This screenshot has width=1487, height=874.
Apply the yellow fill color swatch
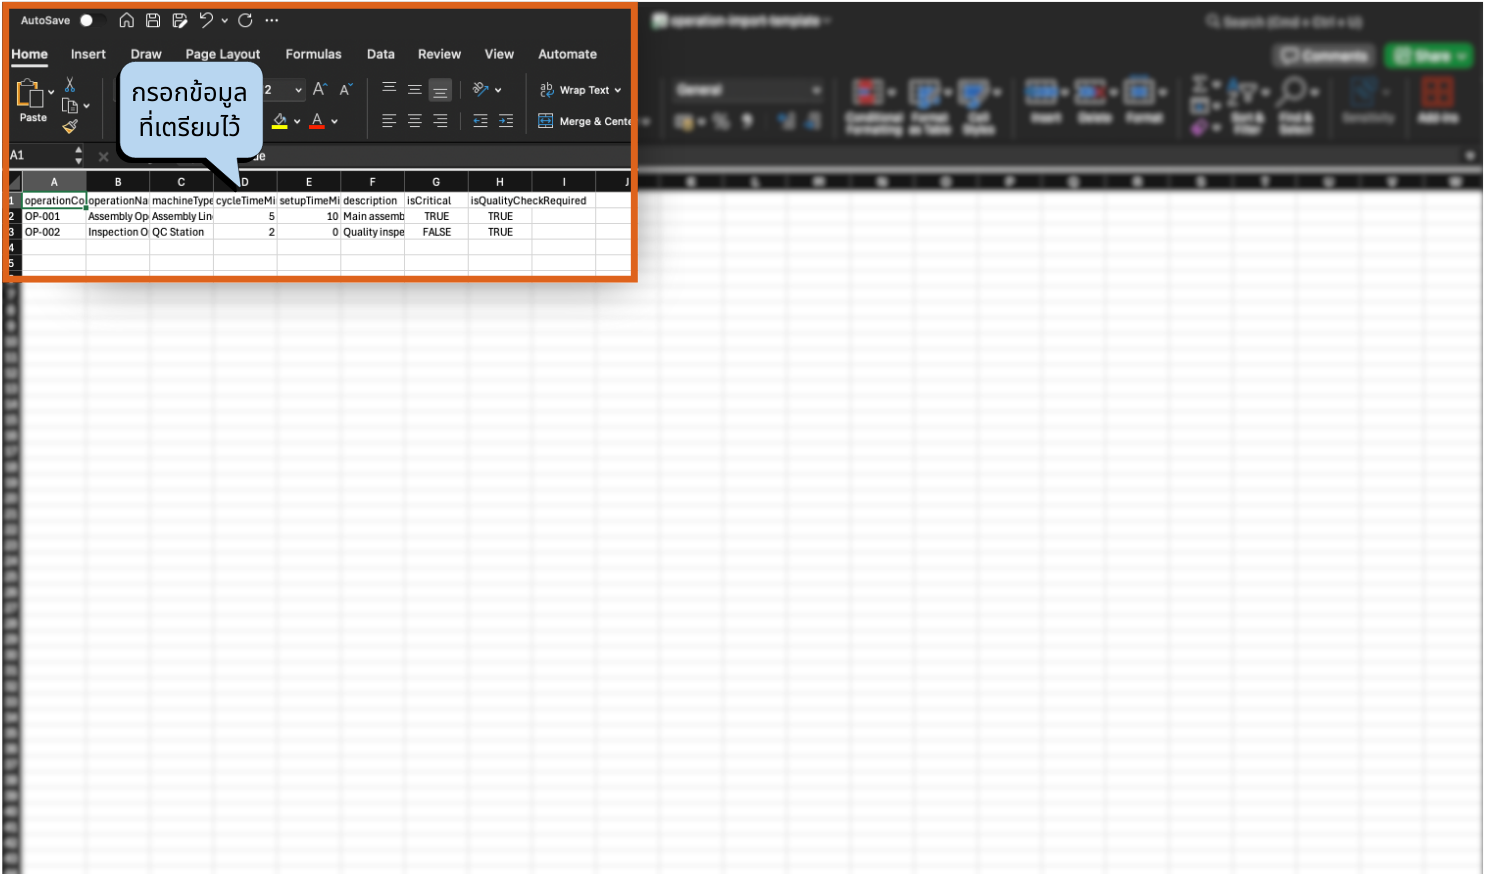point(280,121)
